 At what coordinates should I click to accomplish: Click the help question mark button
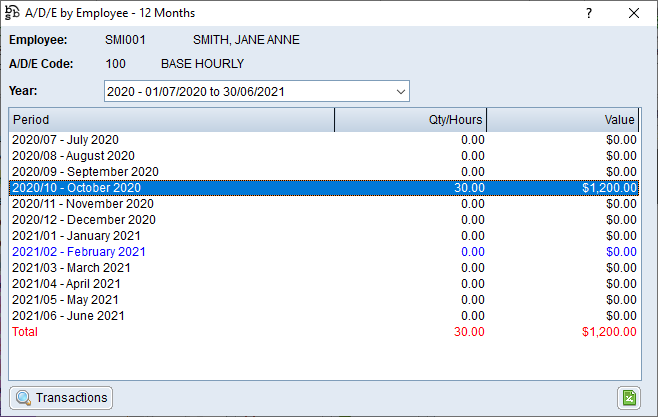588,13
